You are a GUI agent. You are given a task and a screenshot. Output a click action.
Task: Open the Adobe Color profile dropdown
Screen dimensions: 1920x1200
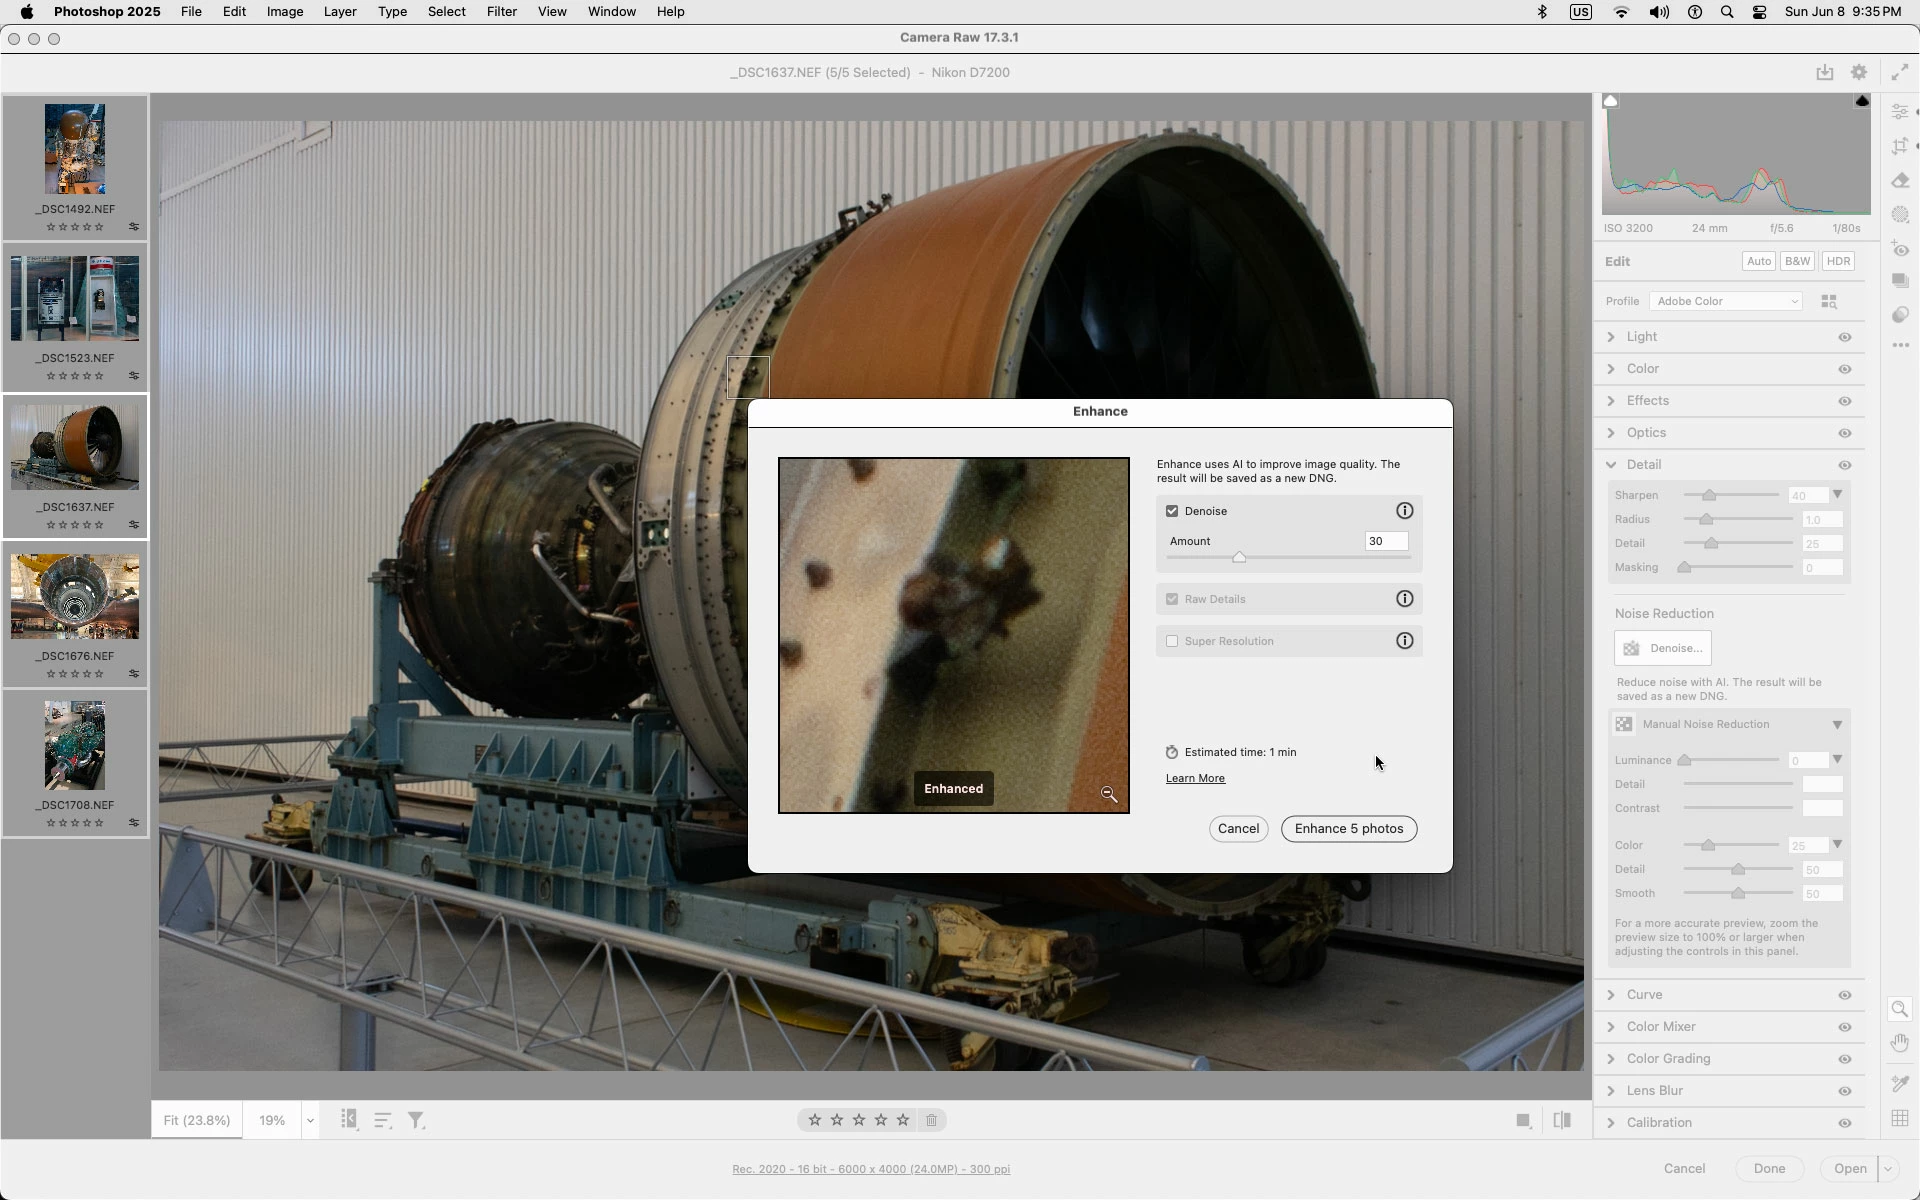point(1725,301)
